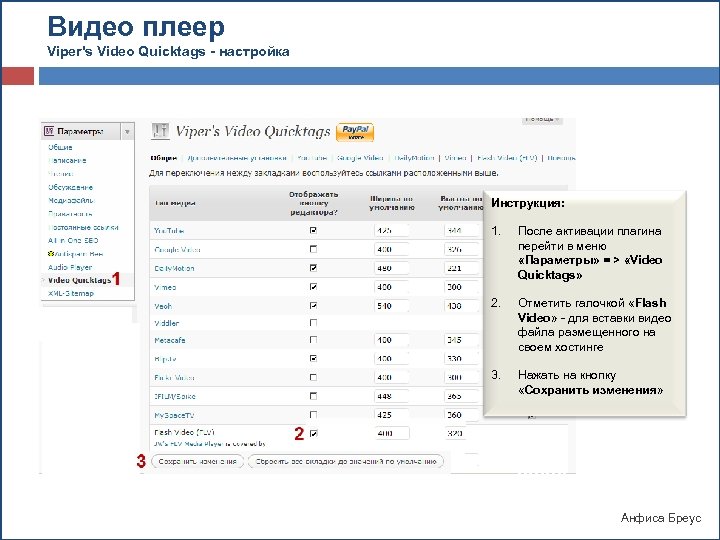Open the Metacafe link in the media table
Viewport: 720px width, 540px height.
coord(170,340)
